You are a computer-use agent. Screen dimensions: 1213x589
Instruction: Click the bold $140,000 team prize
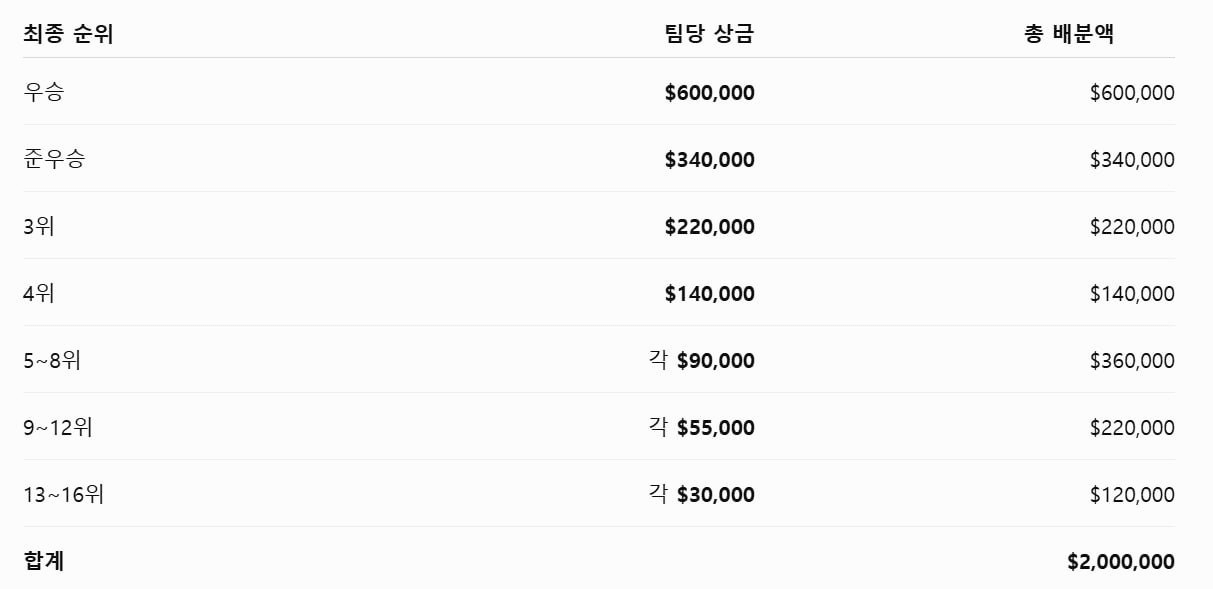710,294
